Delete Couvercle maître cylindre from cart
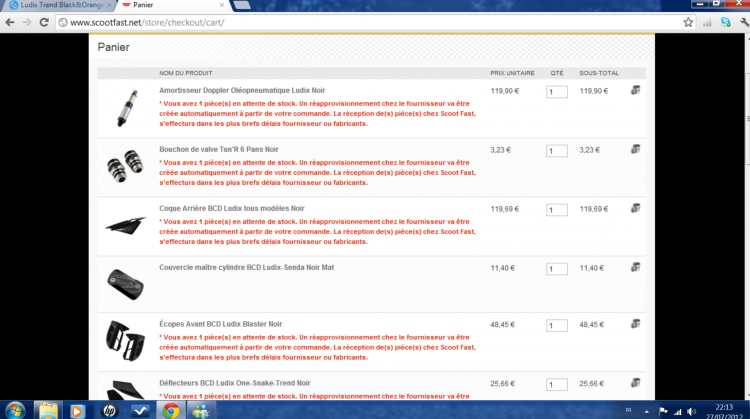 tap(635, 267)
